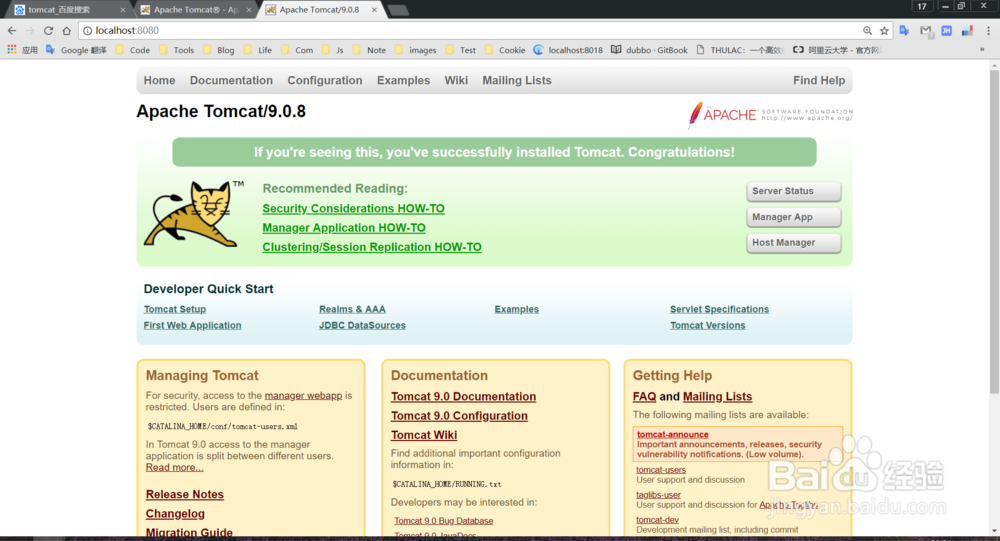The image size is (1000, 541).
Task: Expand the Blog bookmark folder
Action: tap(219, 50)
